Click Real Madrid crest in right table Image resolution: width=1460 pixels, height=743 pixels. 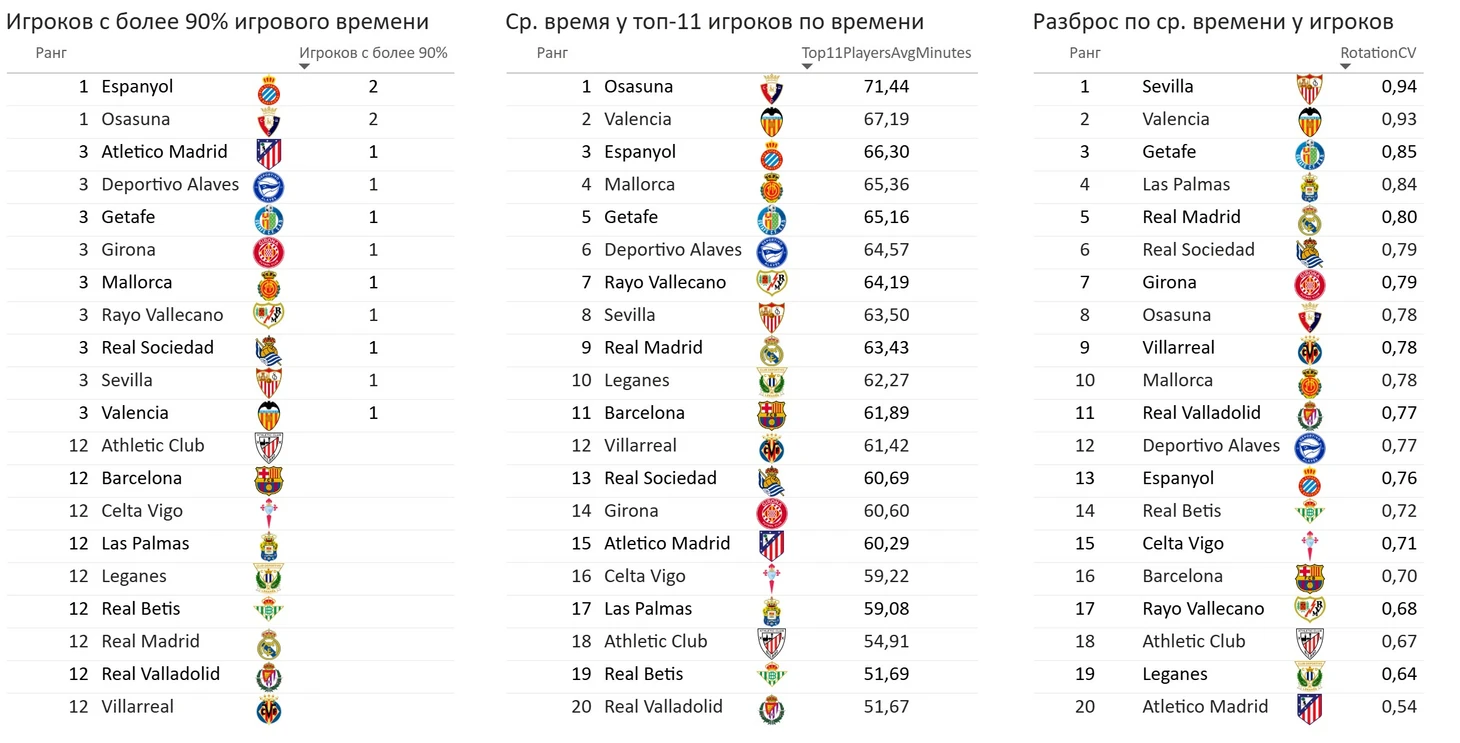1309,220
